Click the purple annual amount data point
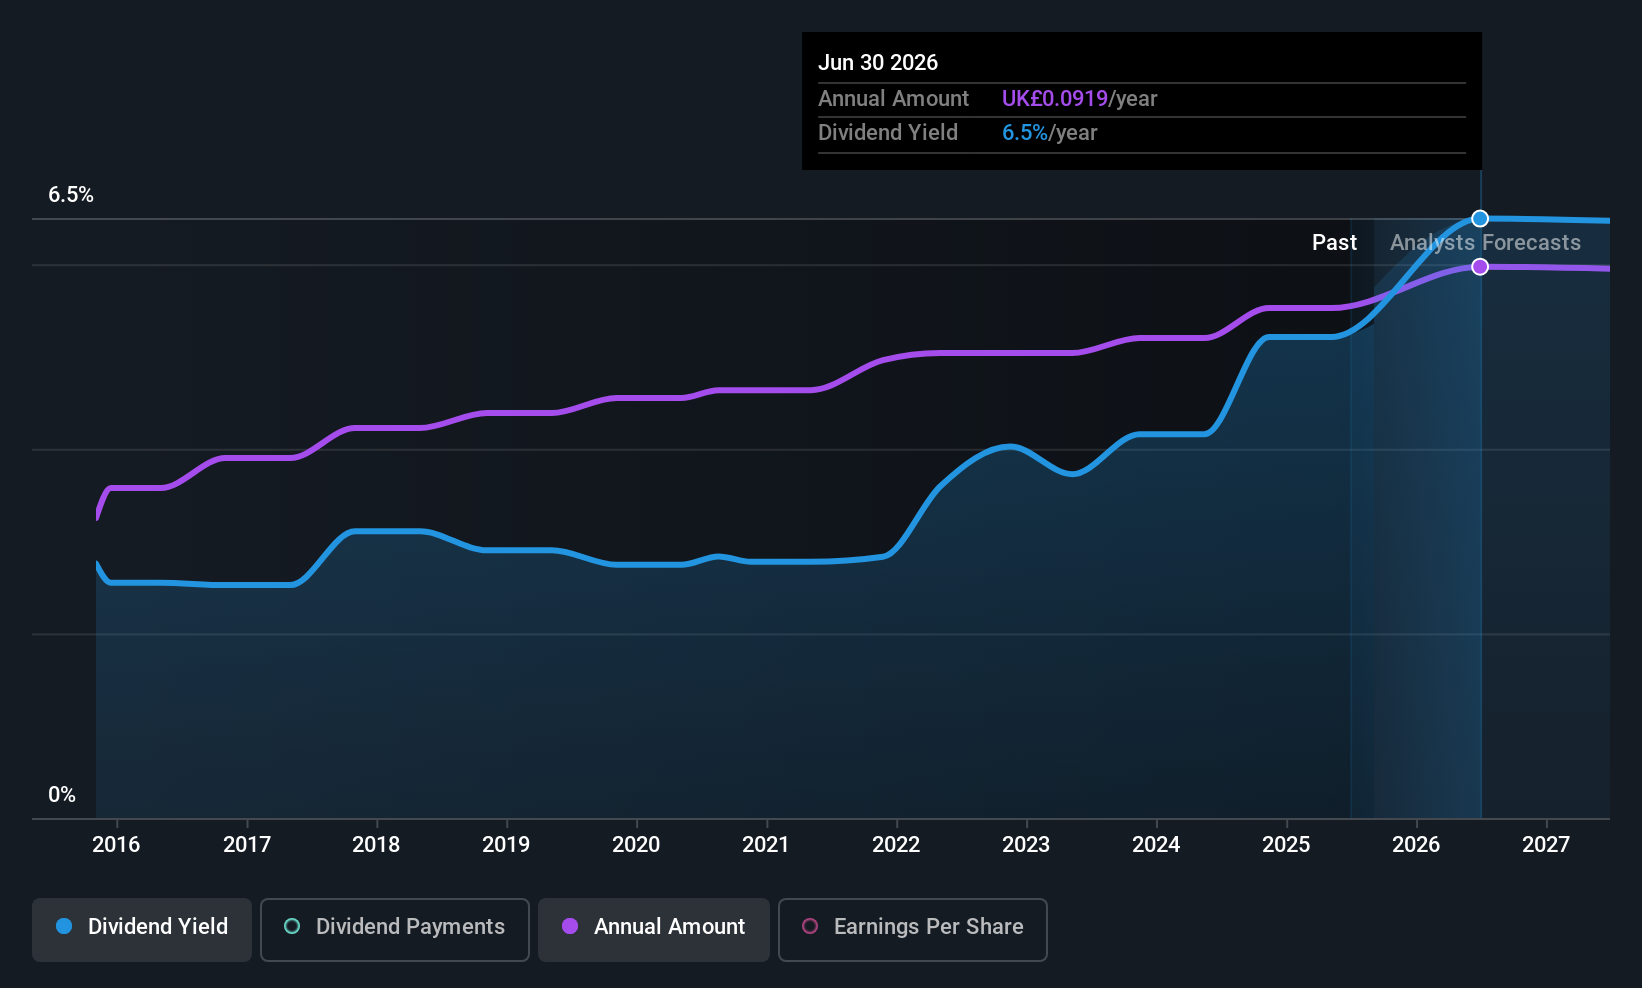 (1480, 267)
